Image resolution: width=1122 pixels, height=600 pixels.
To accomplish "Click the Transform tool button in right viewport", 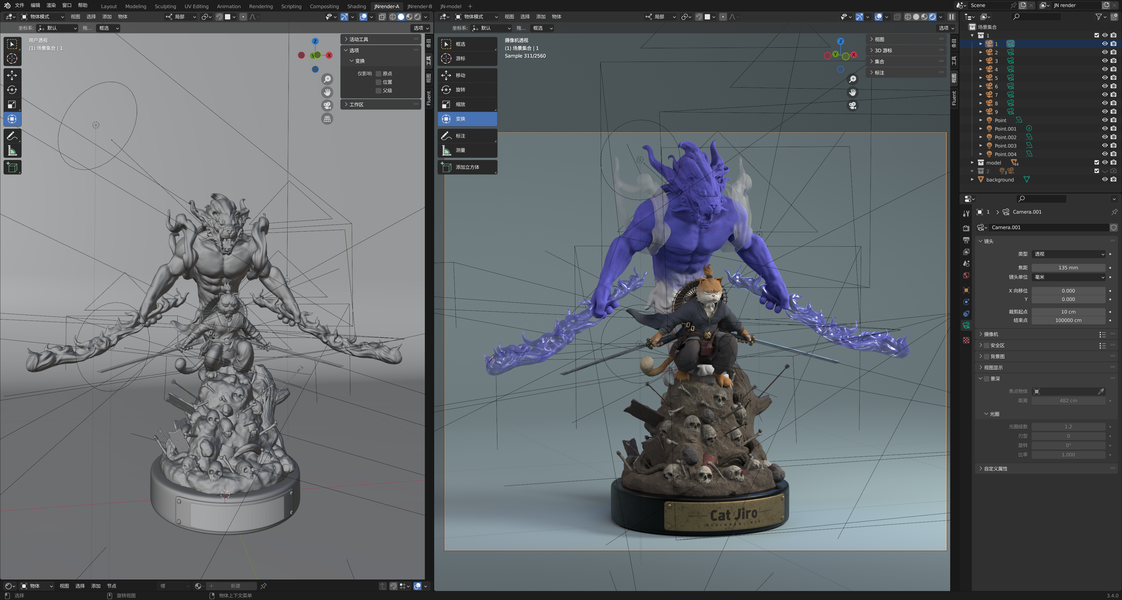I will 467,119.
